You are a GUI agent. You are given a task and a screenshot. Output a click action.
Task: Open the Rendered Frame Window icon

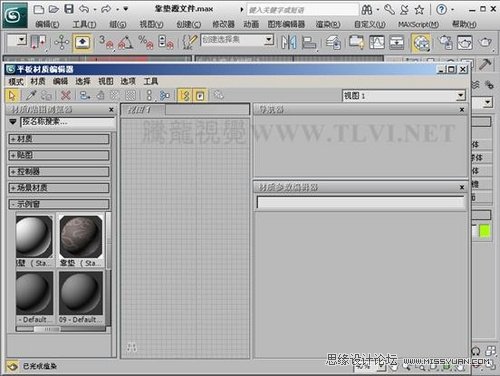[465, 42]
